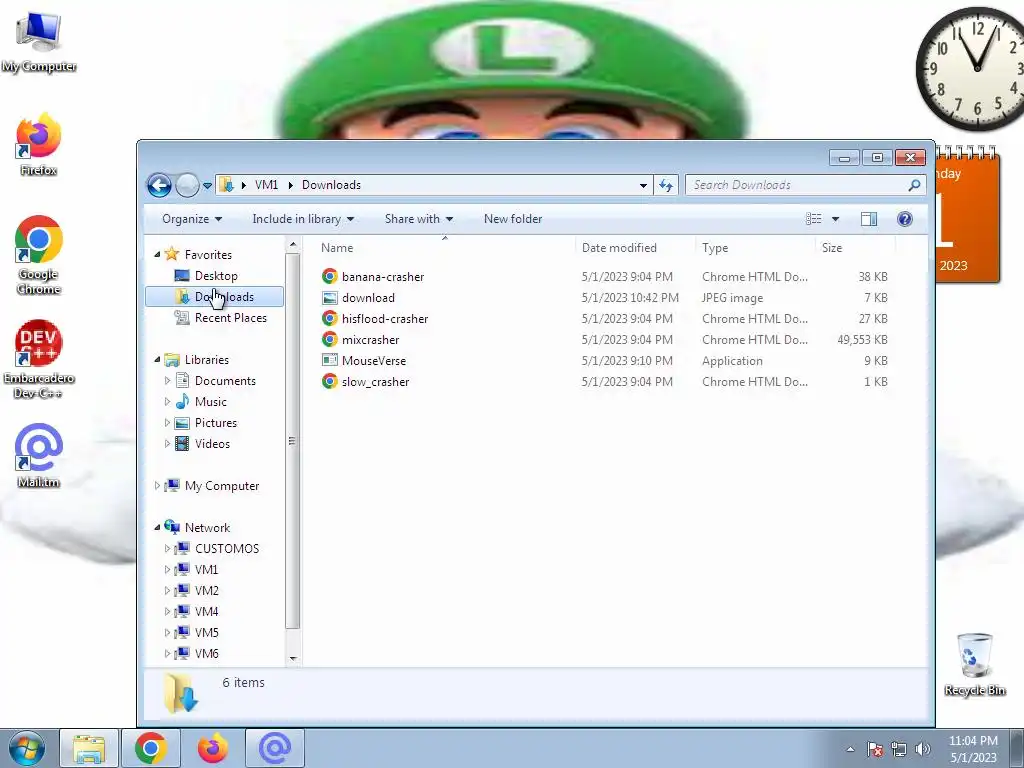The image size is (1024, 768).
Task: Select the MouseVerse application icon
Action: [x=330, y=360]
